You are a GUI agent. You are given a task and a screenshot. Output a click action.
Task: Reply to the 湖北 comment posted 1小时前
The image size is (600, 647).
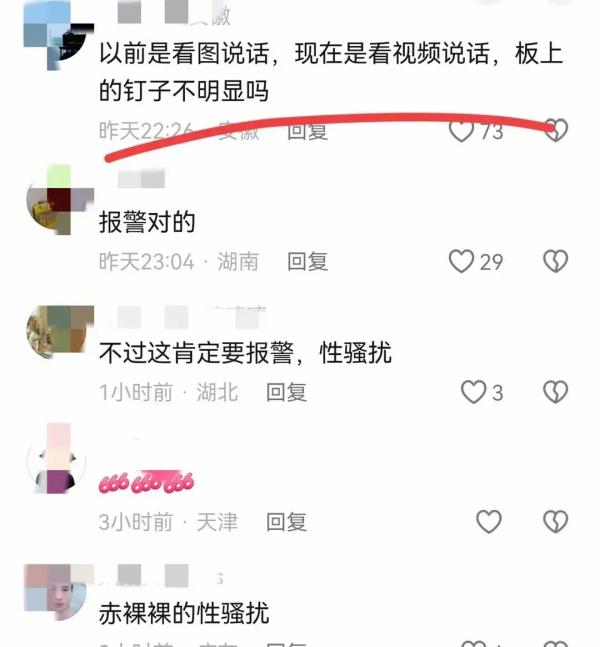point(286,392)
